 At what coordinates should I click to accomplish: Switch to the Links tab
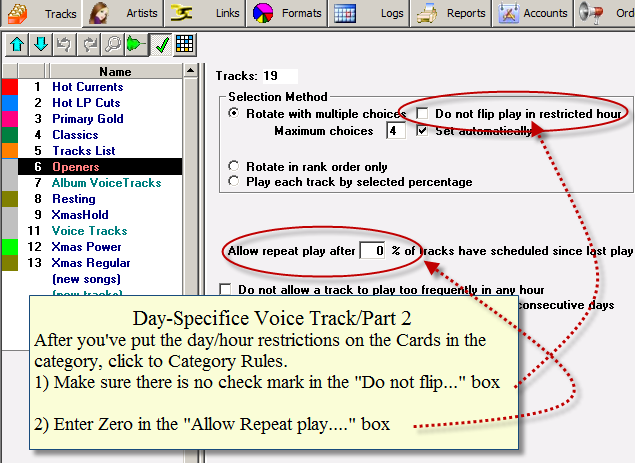click(205, 13)
